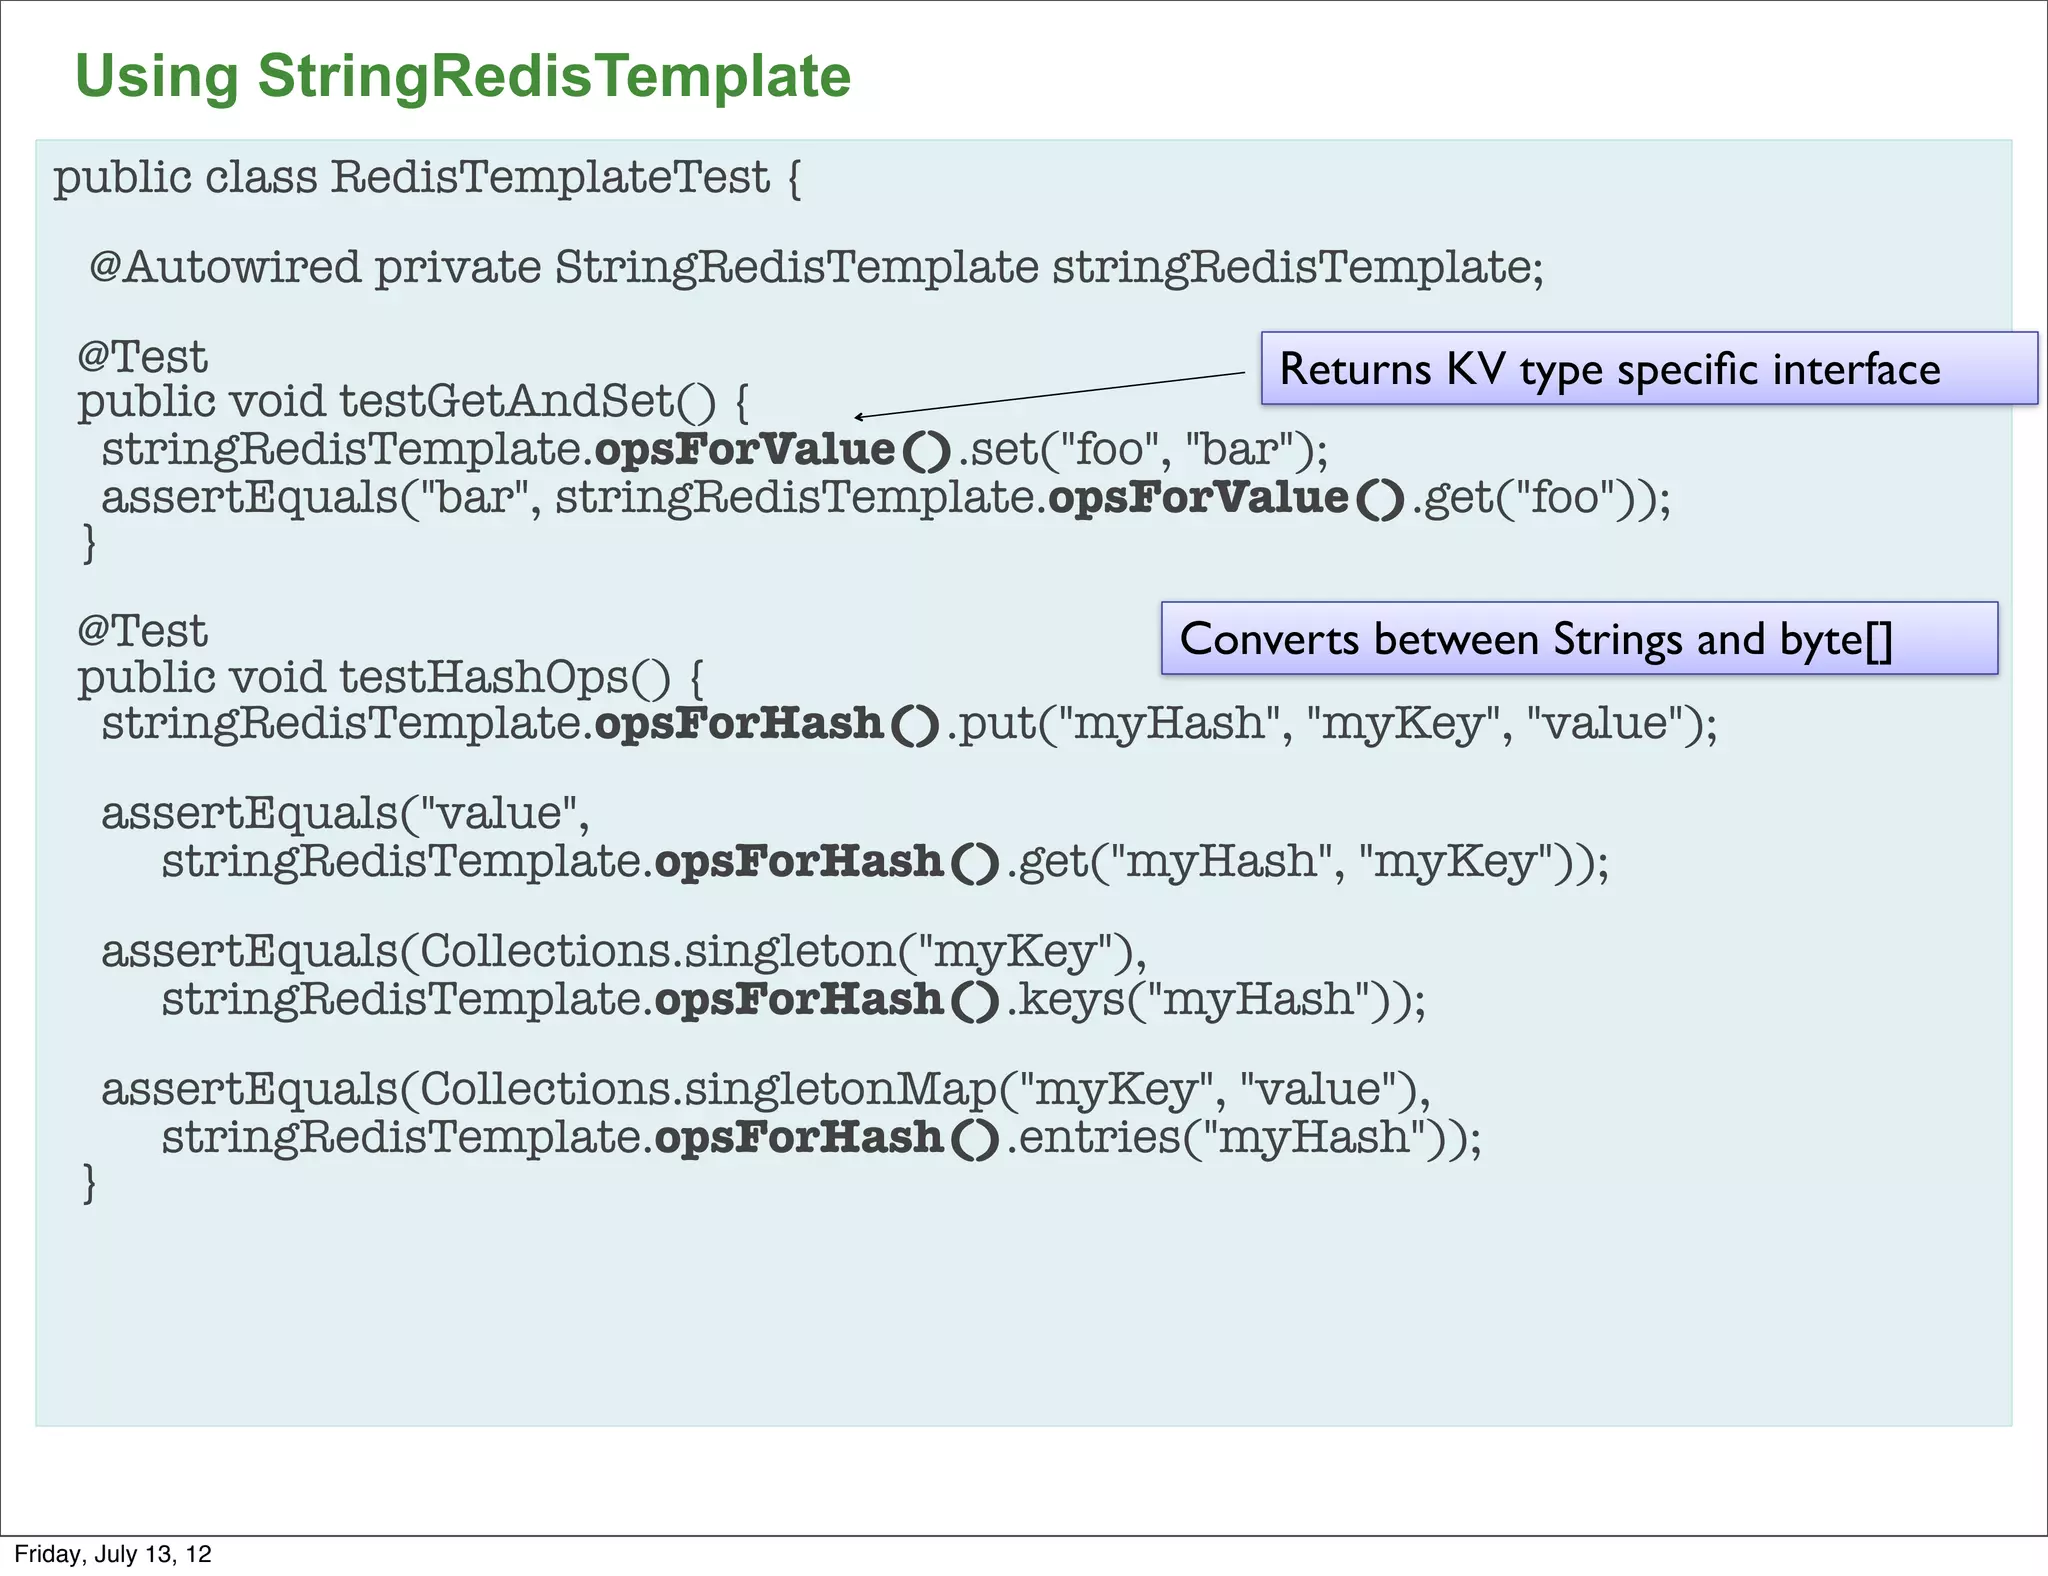Click the opsForHash().put("myHash", "myKey", "value") line
This screenshot has width=2048, height=1576.
(909, 724)
